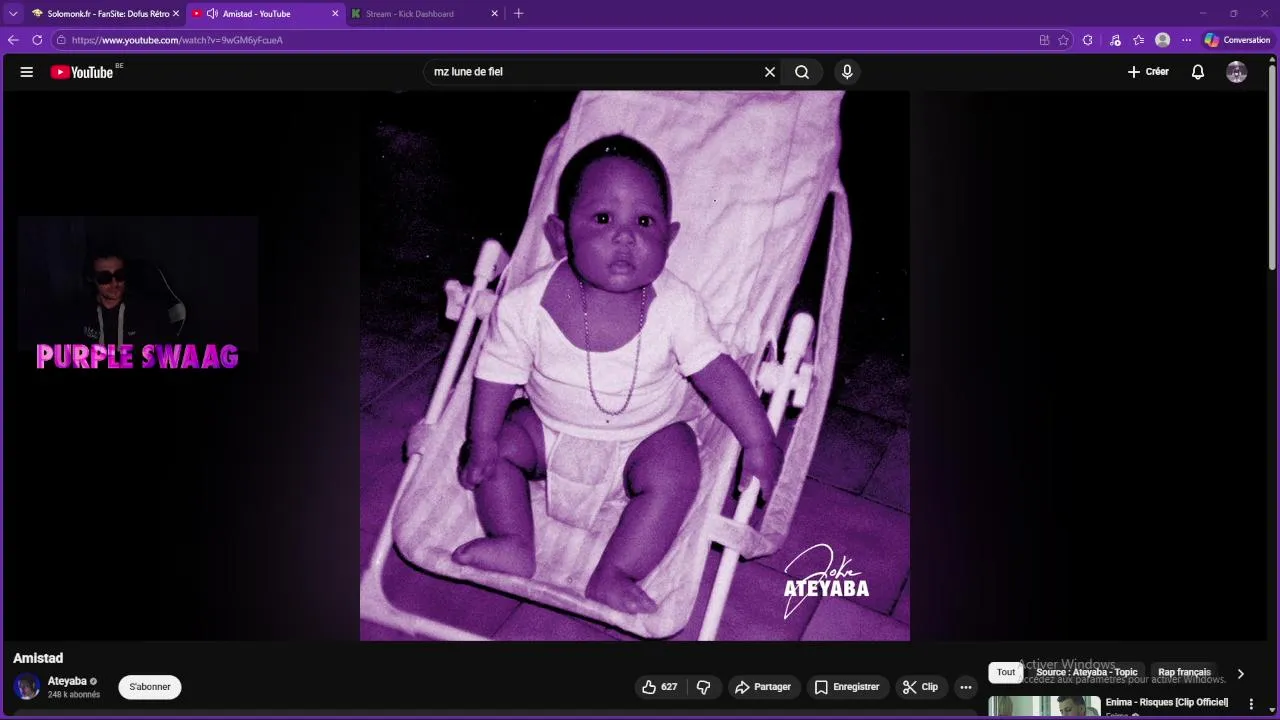This screenshot has height=720, width=1280.
Task: Reload the current page
Action: (x=37, y=40)
